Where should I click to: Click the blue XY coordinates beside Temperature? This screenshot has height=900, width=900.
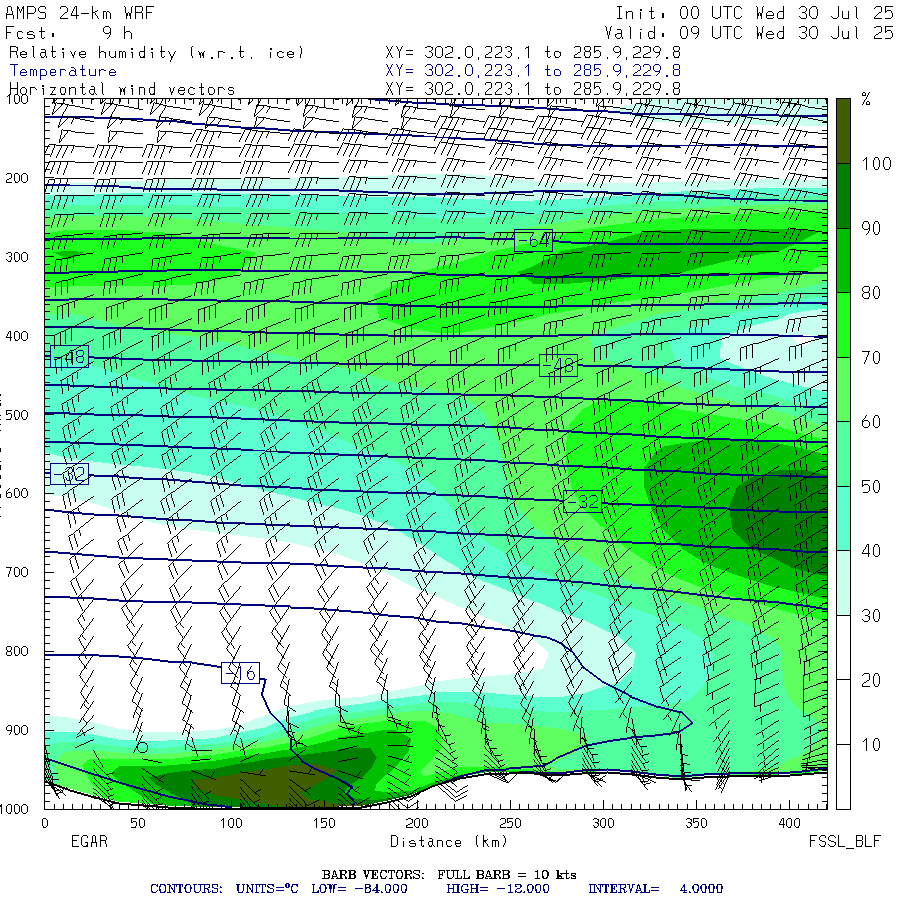click(533, 71)
